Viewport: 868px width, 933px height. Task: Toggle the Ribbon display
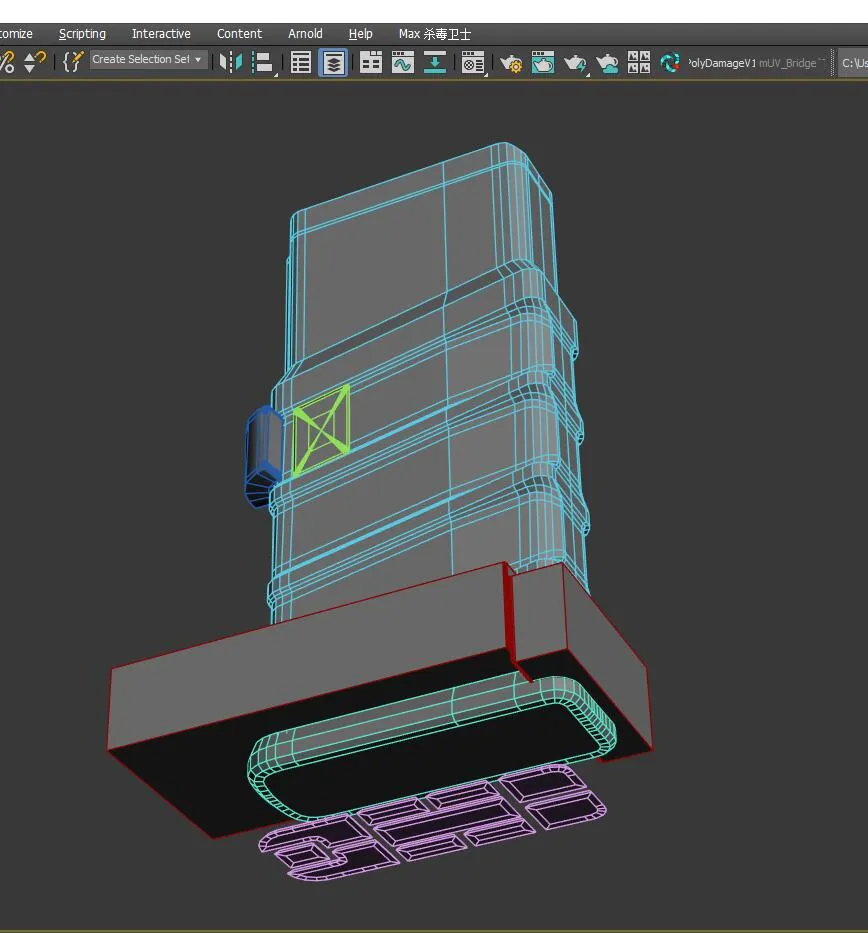tap(371, 62)
